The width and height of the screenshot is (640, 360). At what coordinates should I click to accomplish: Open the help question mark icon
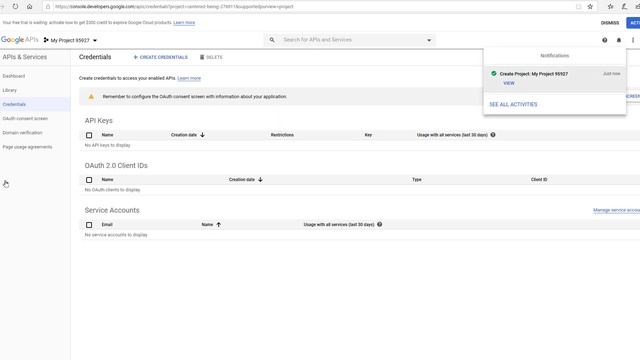click(604, 40)
